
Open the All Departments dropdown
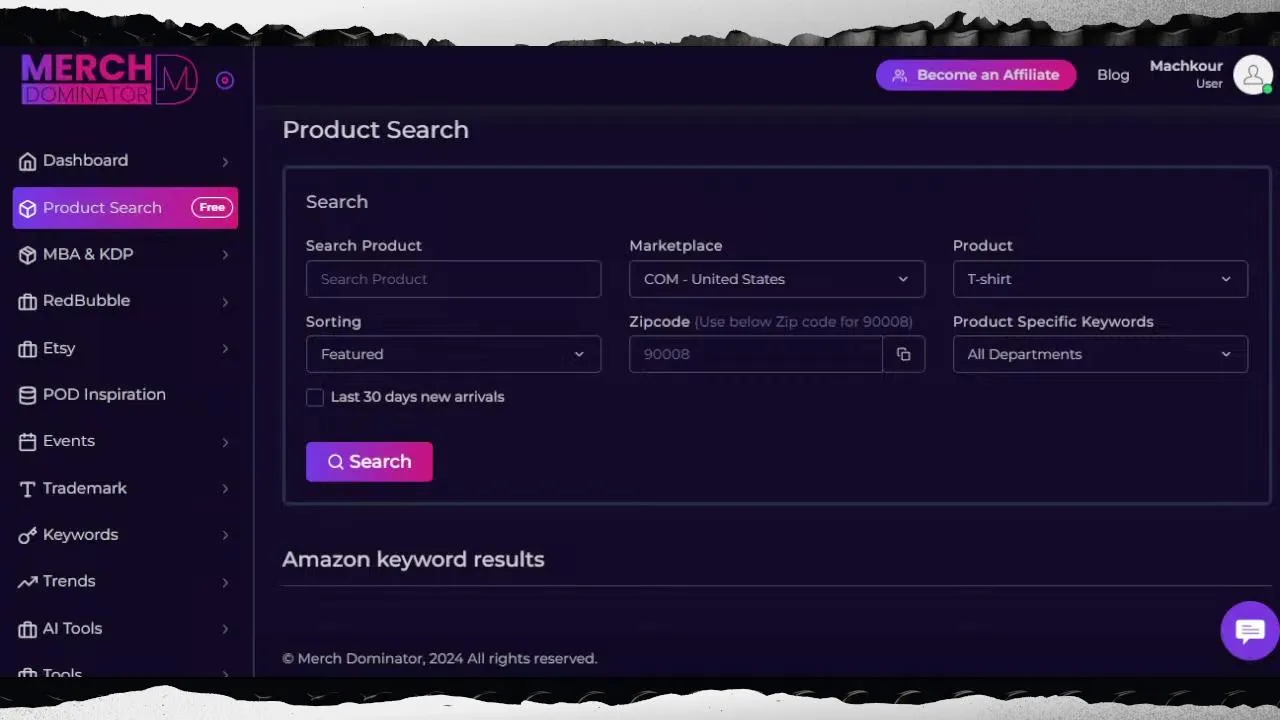point(1099,354)
